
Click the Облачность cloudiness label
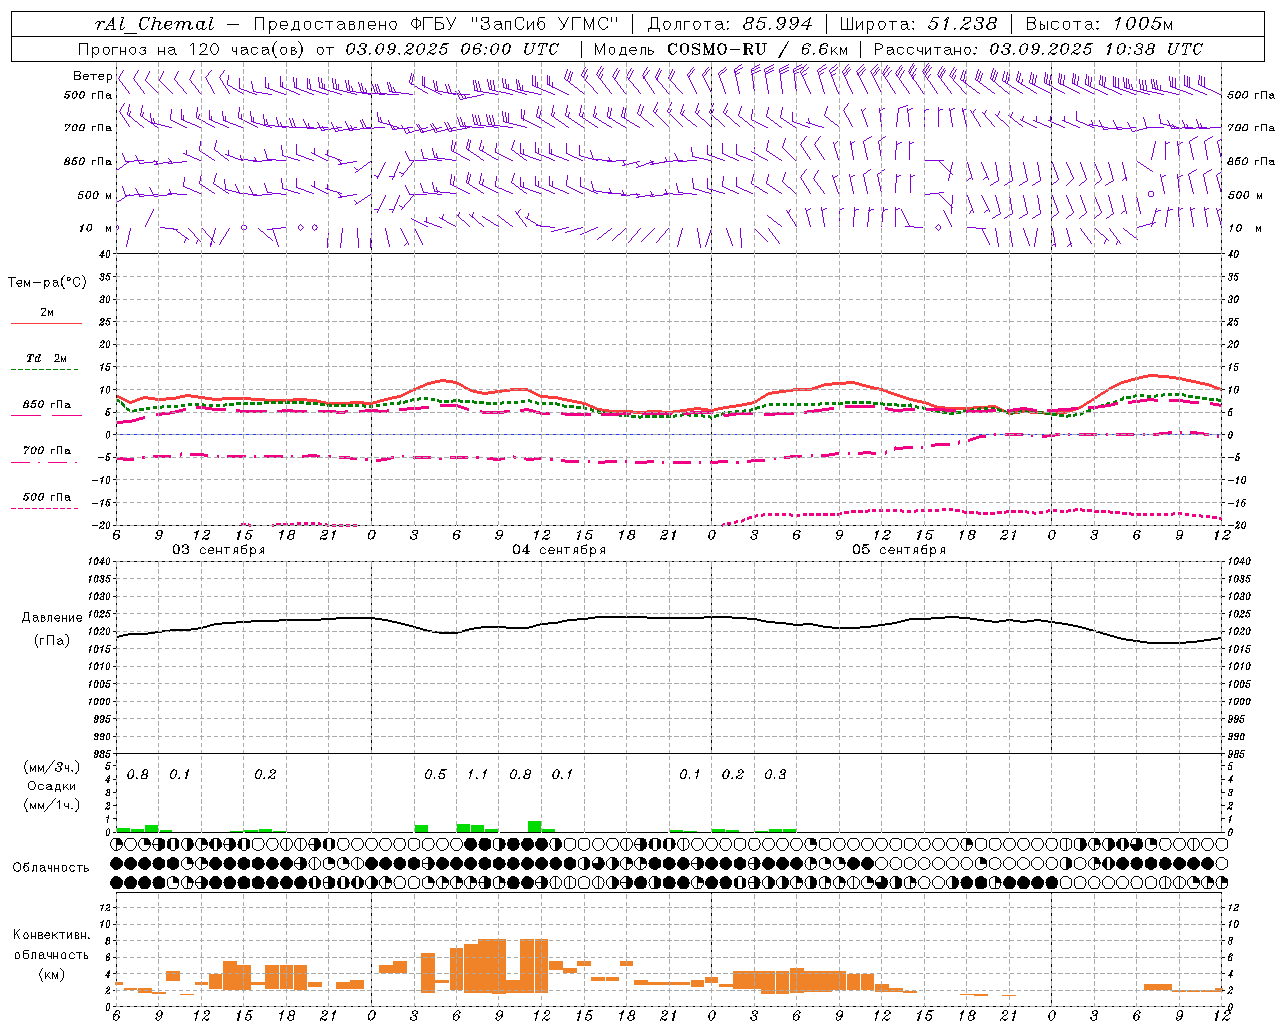[51, 867]
